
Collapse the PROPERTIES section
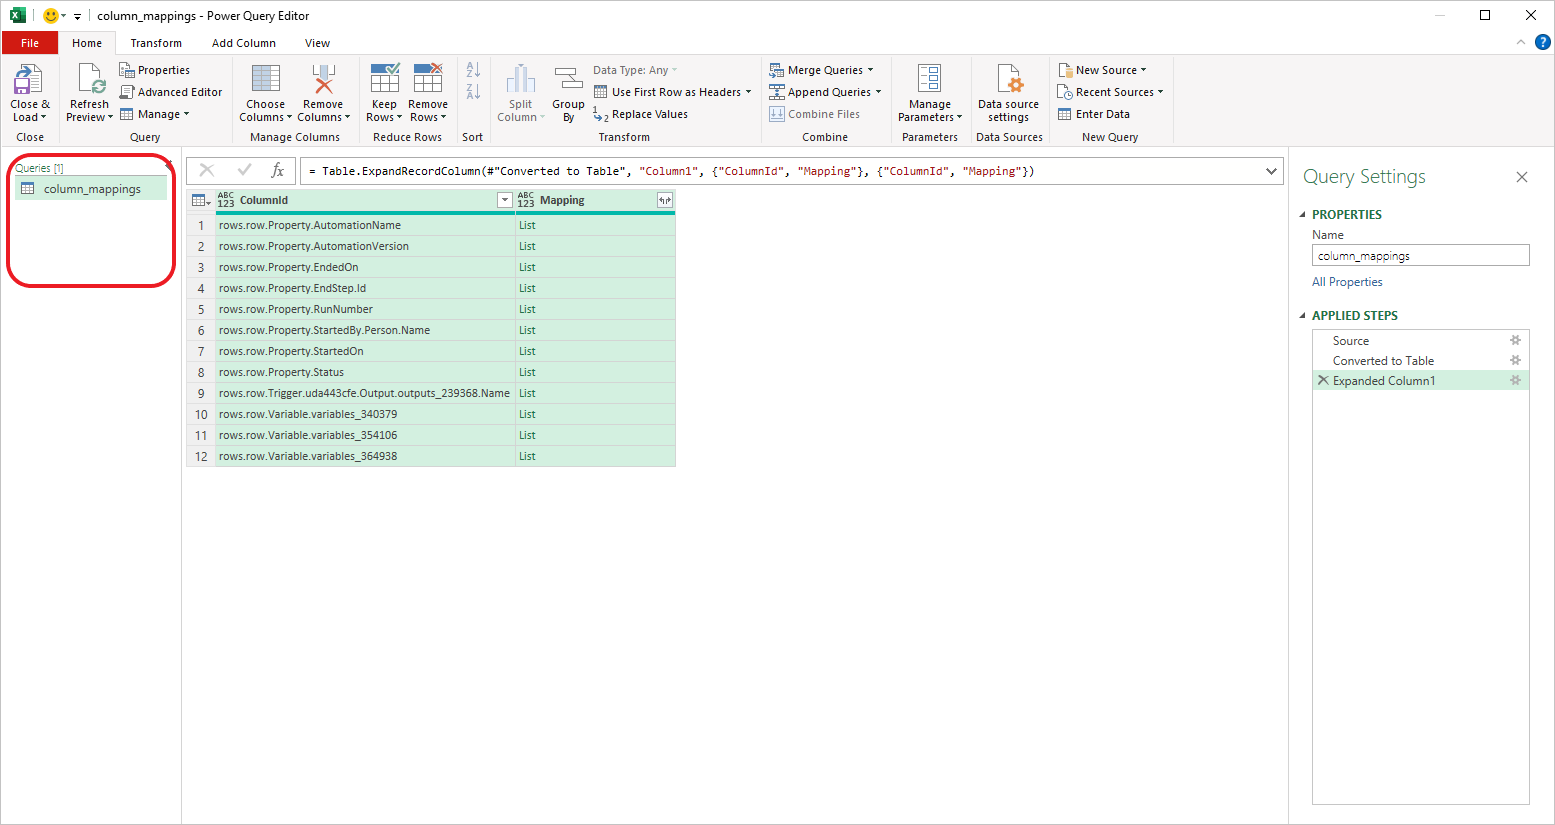tap(1303, 215)
